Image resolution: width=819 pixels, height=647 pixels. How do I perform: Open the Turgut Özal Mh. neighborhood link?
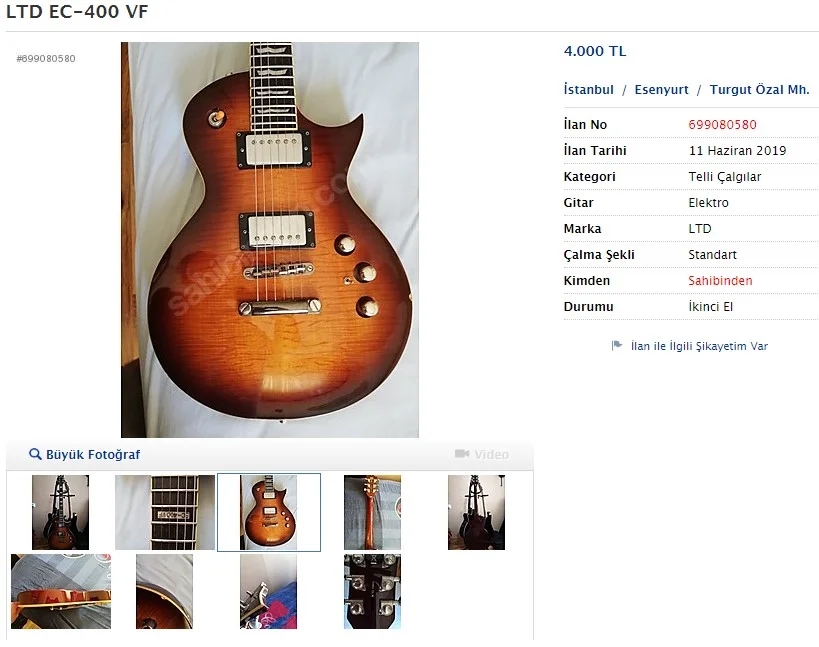point(759,89)
